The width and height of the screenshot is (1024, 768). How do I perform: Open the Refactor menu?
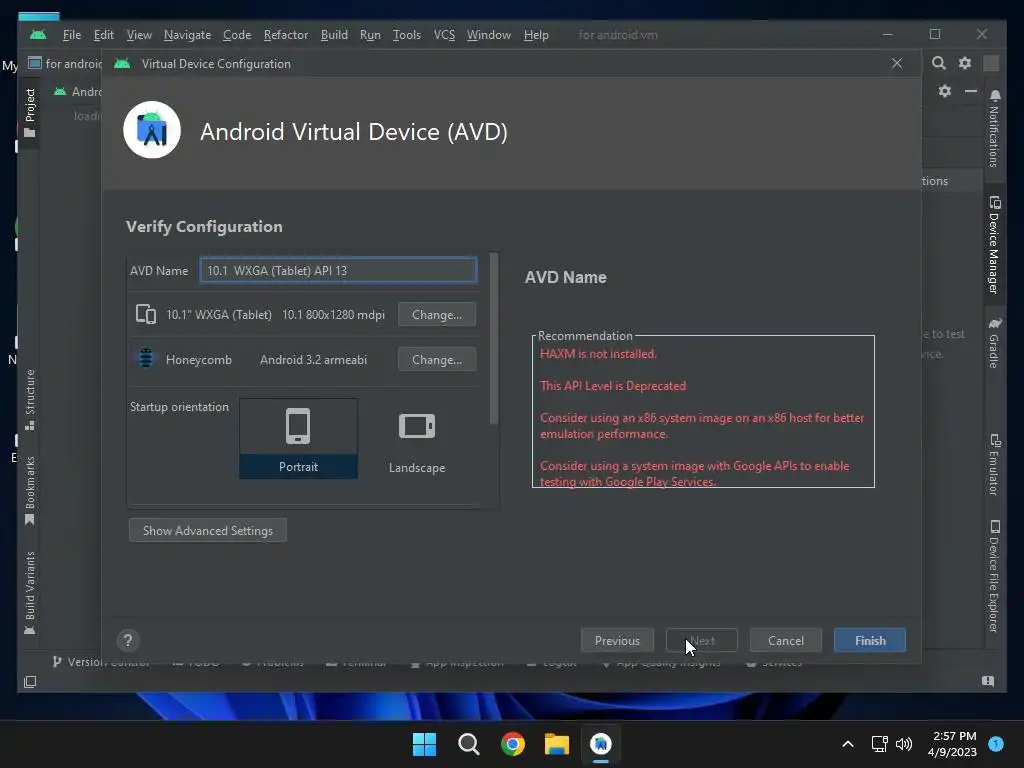coord(285,35)
